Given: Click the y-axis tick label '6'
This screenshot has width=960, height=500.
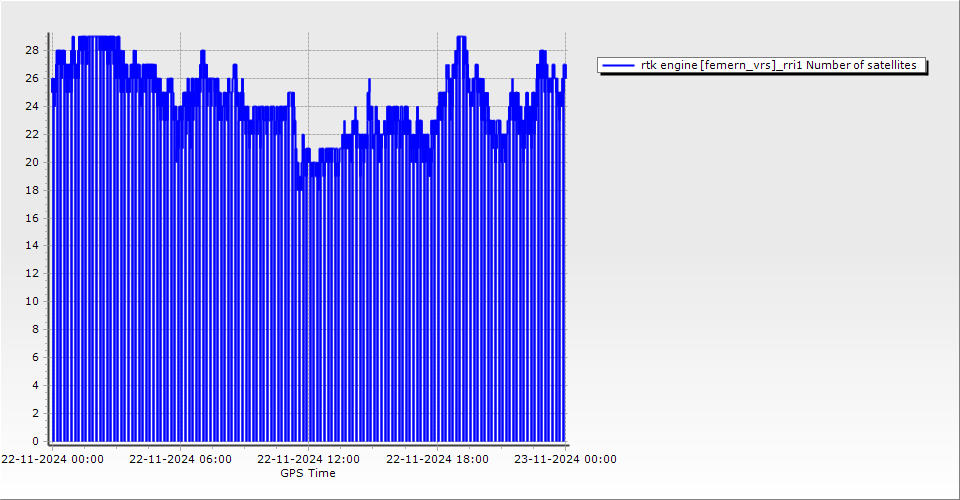Looking at the screenshot, I should (35, 357).
